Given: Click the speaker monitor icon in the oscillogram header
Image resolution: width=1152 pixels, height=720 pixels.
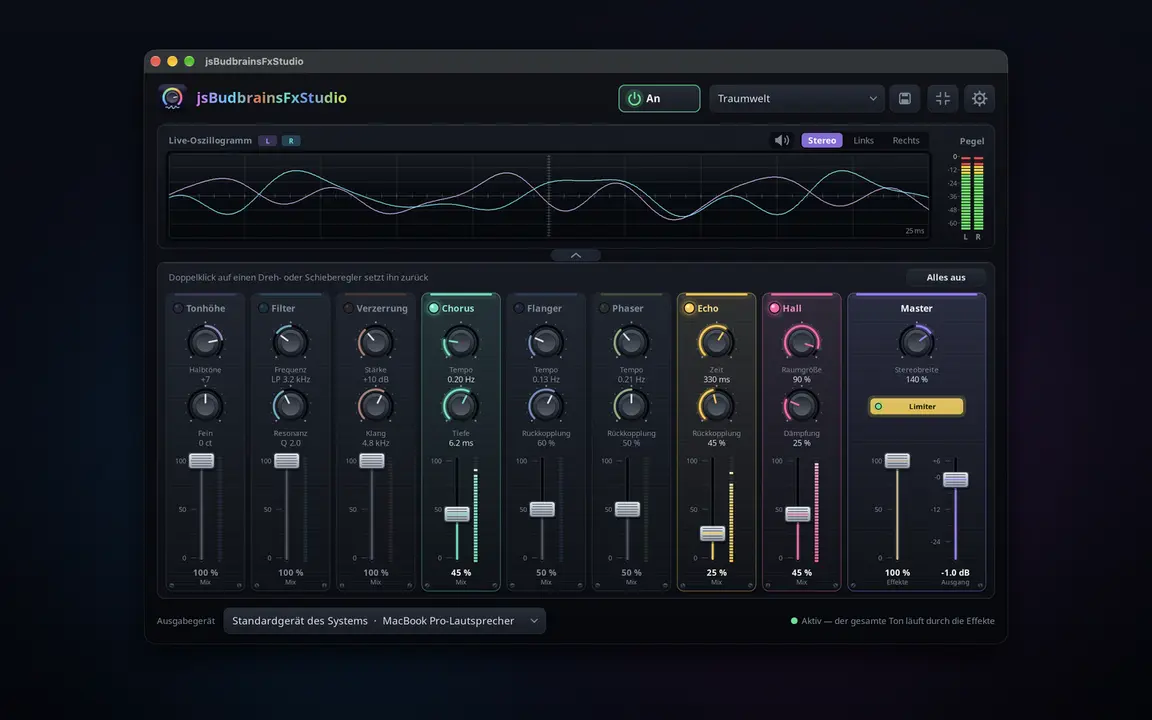Looking at the screenshot, I should [782, 140].
